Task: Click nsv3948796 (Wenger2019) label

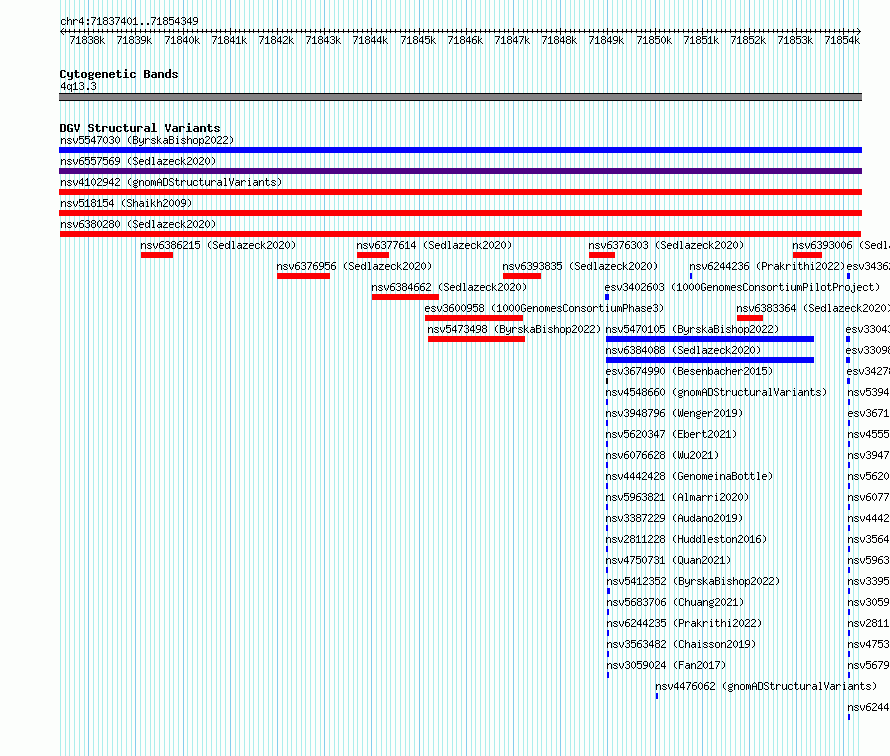Action: [674, 413]
